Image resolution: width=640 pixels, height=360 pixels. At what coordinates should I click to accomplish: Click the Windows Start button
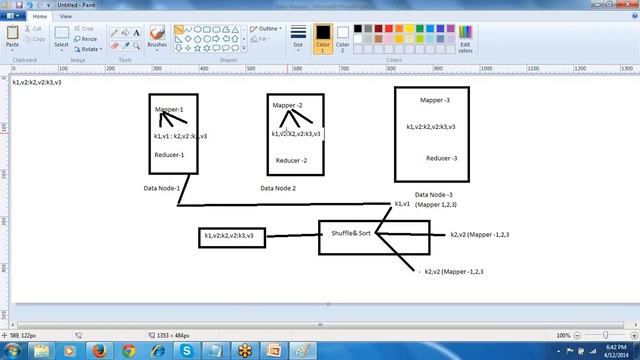pos(12,351)
